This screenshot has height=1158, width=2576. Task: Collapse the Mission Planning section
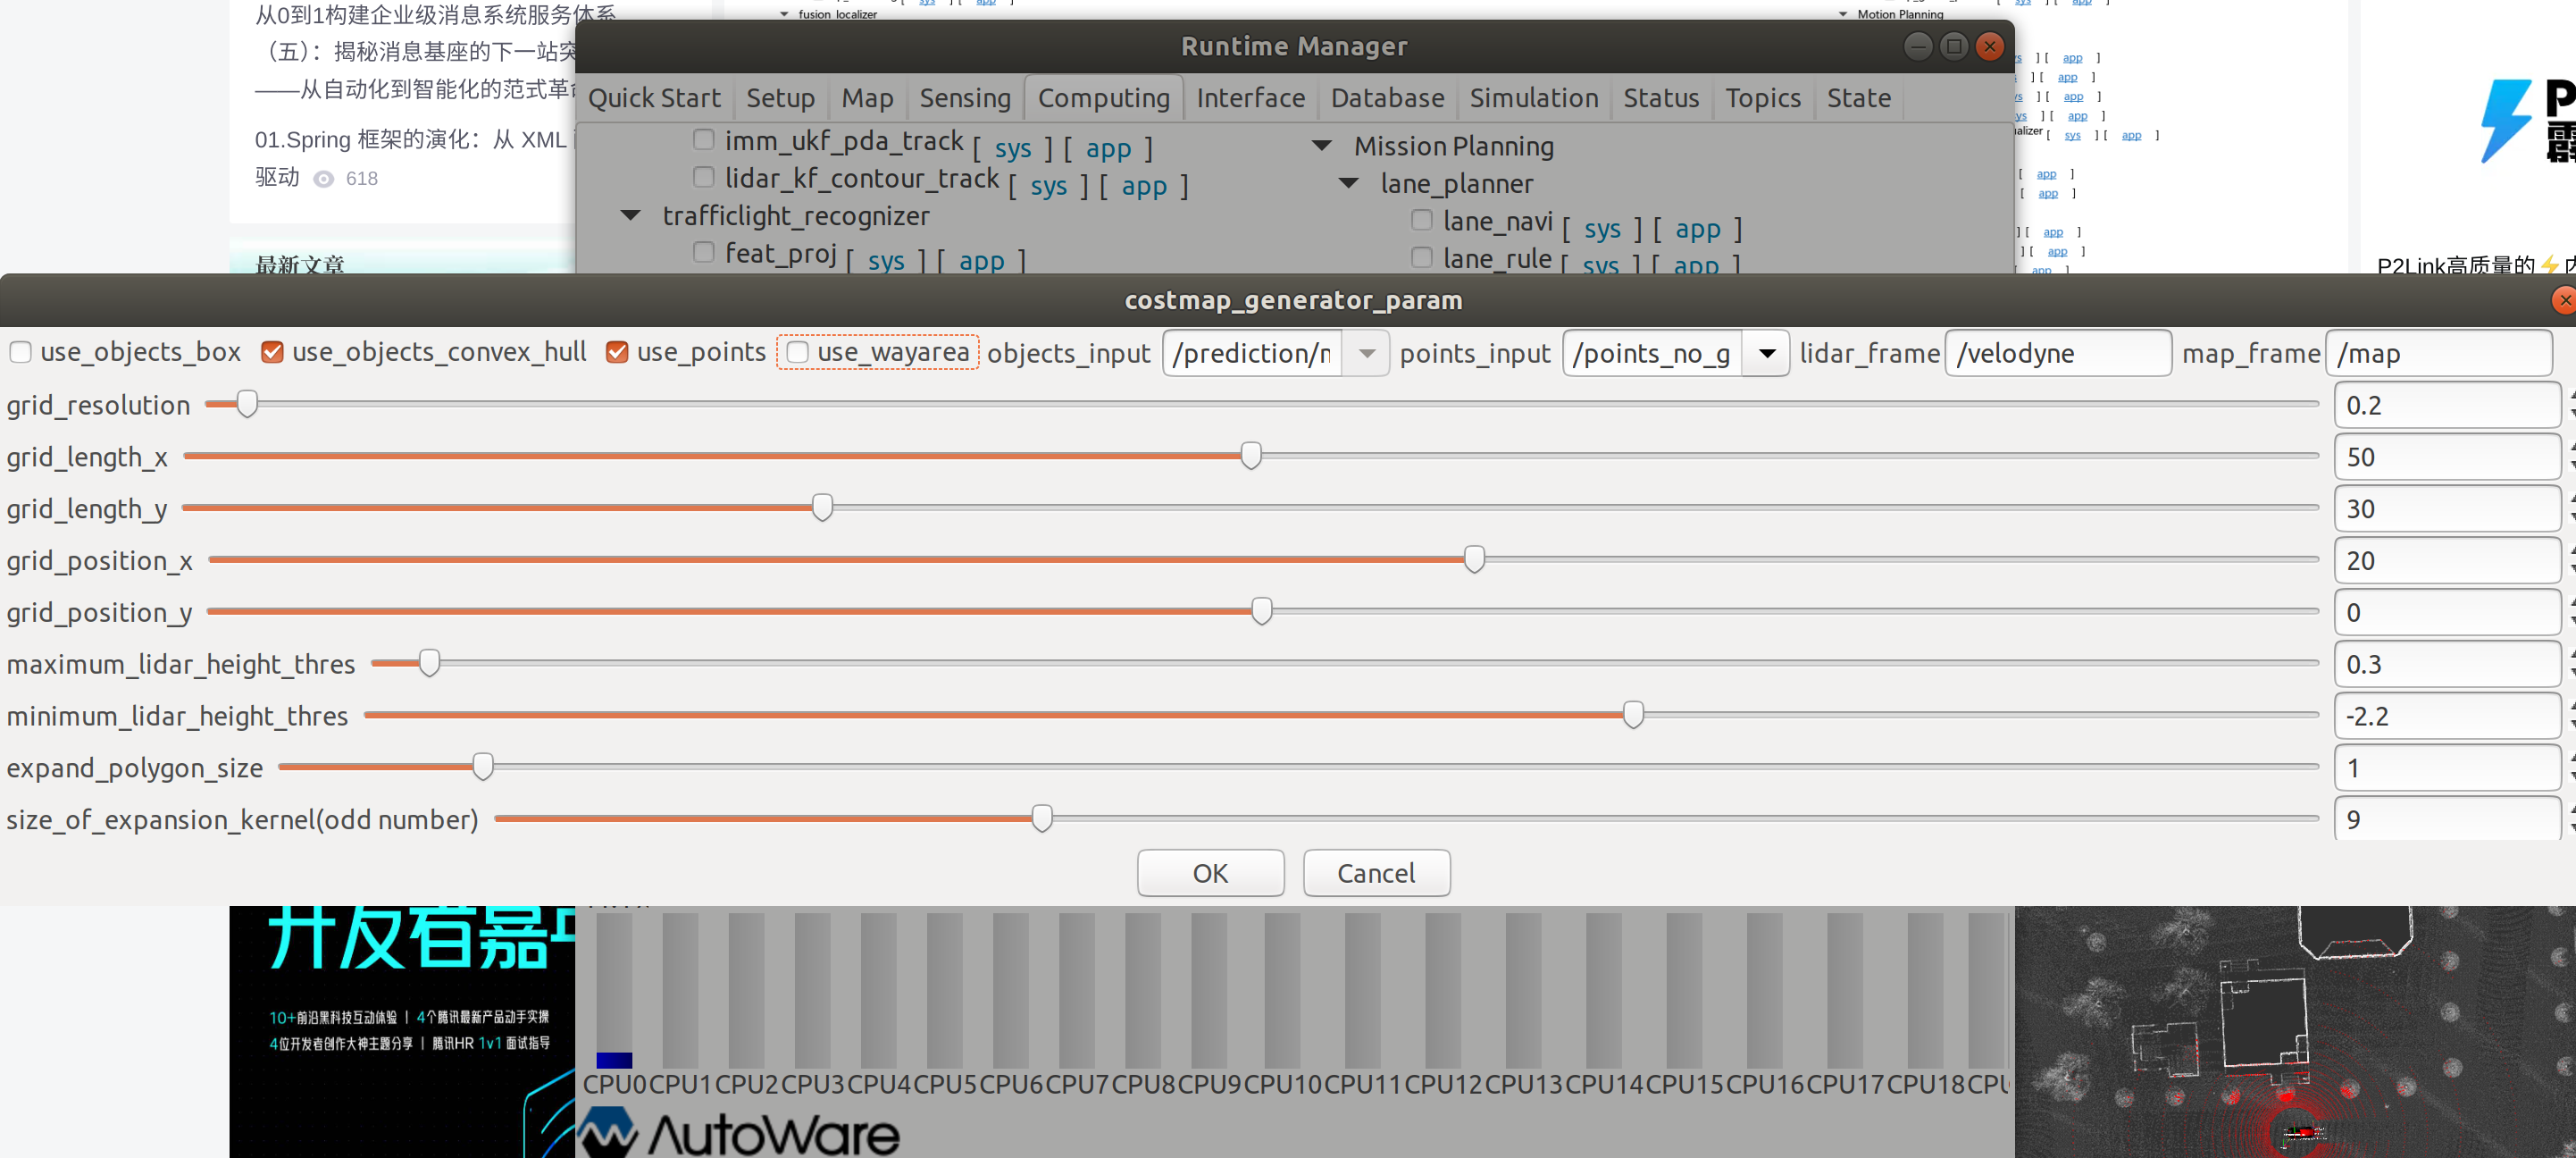[1322, 146]
